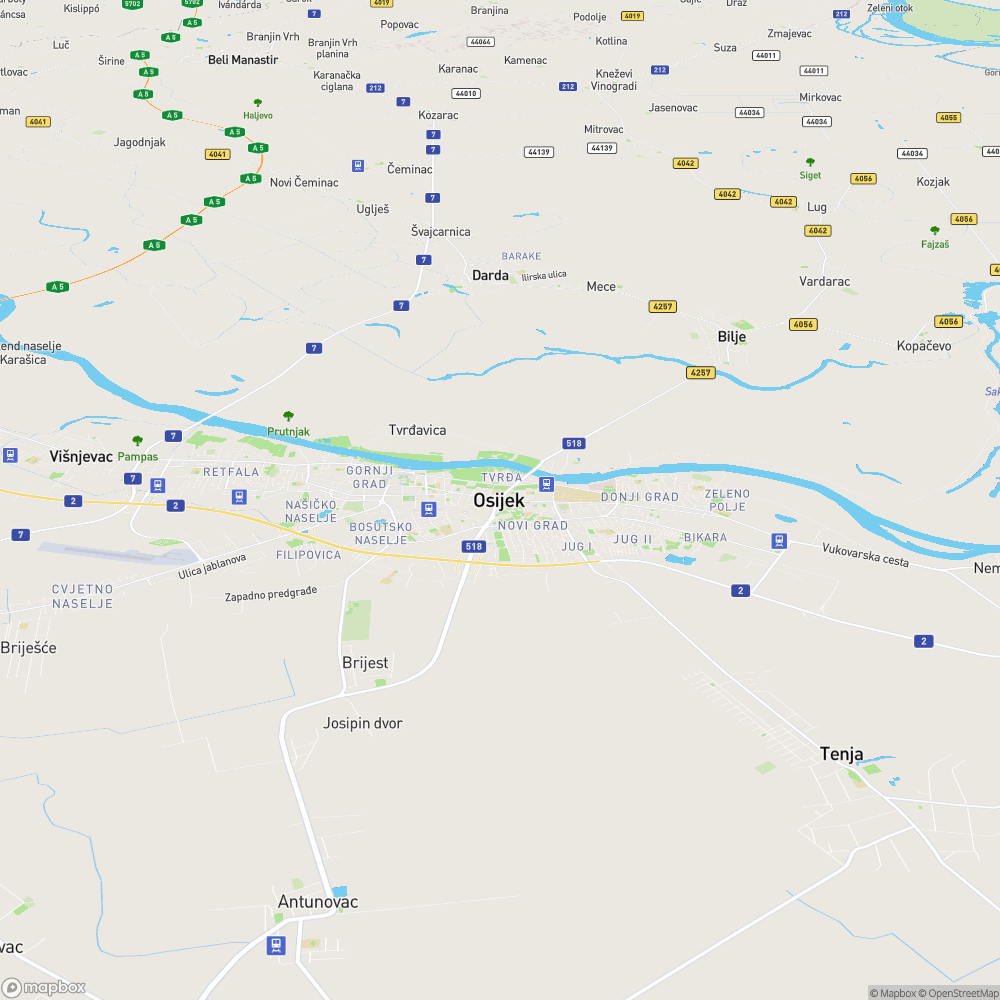Click the train station icon near Bikara

(779, 541)
